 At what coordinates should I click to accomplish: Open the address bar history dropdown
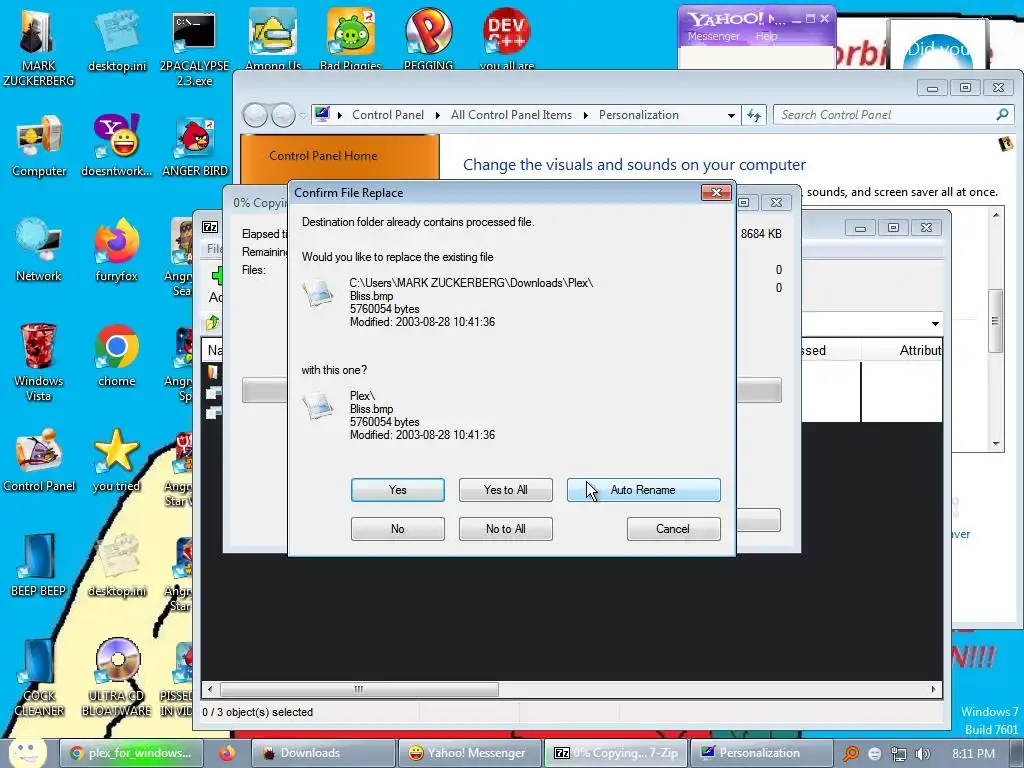pyautogui.click(x=731, y=116)
